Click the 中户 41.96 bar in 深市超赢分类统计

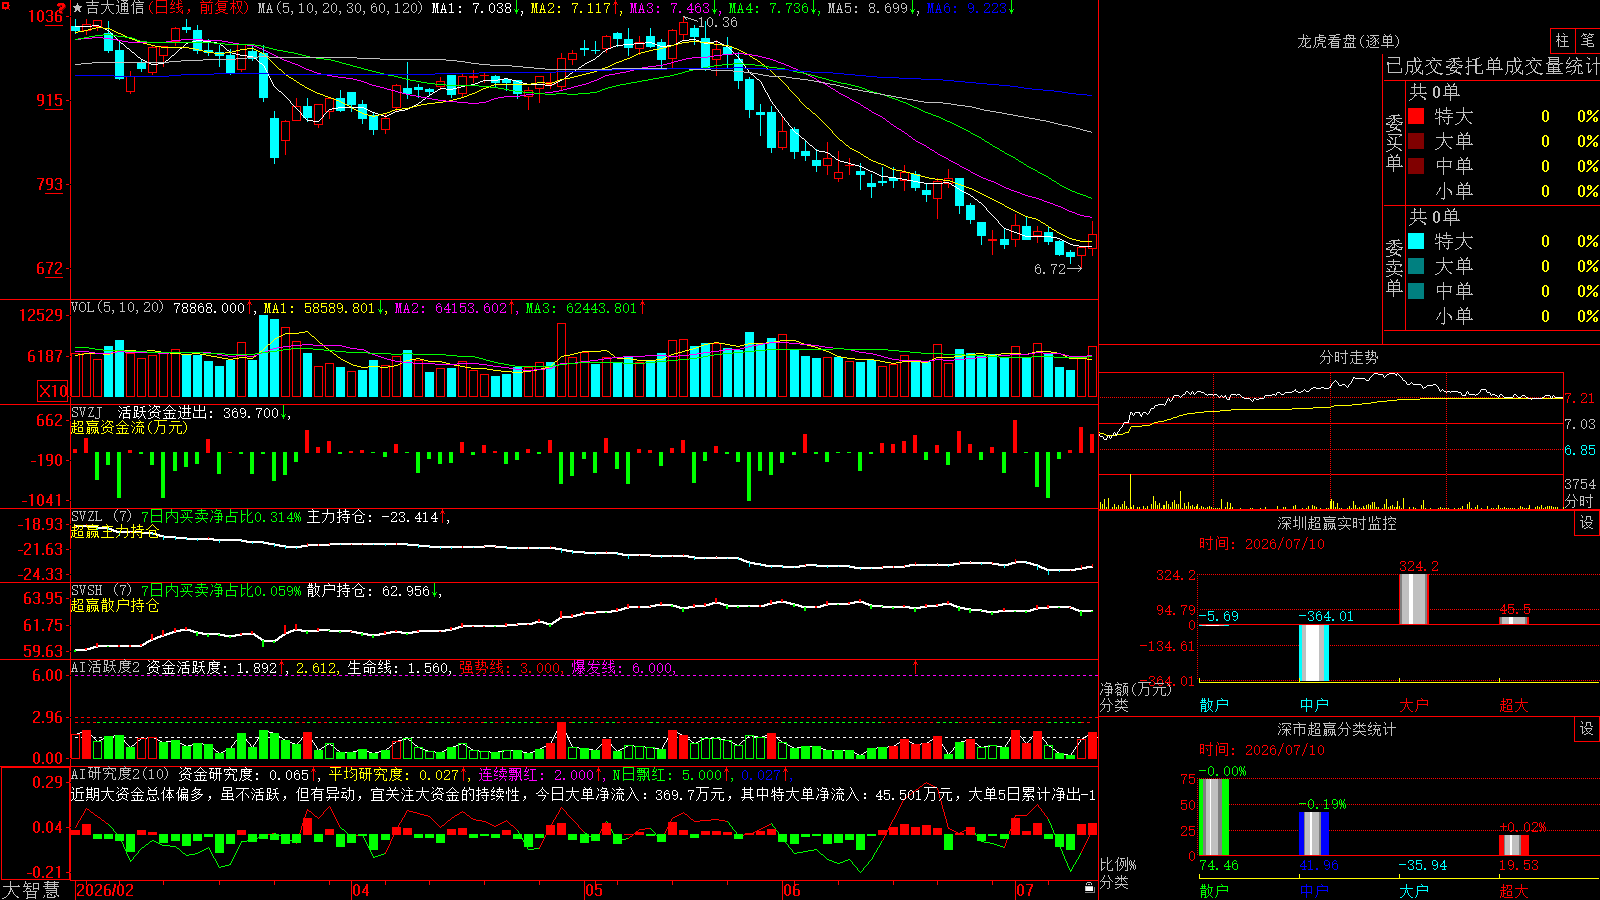tap(1314, 834)
